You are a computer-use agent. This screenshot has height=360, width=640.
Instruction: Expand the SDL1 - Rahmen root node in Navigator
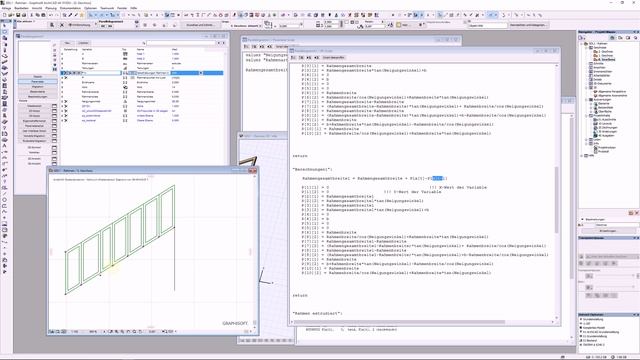coord(582,43)
